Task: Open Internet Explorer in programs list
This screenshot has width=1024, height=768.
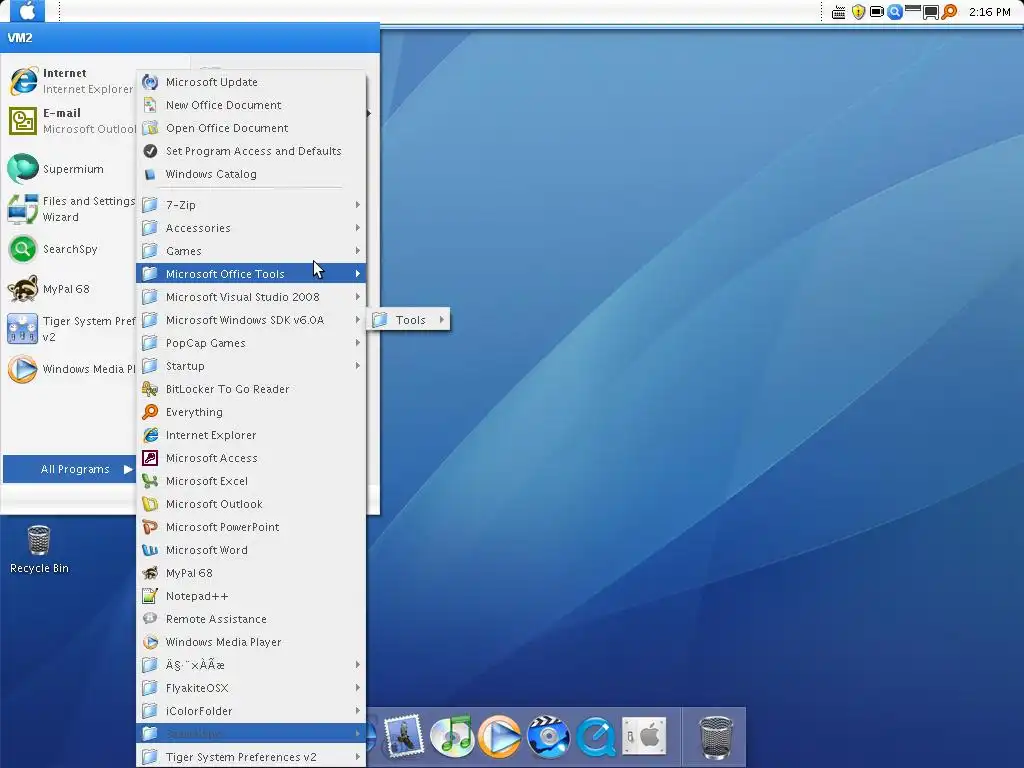Action: pyautogui.click(x=251, y=435)
